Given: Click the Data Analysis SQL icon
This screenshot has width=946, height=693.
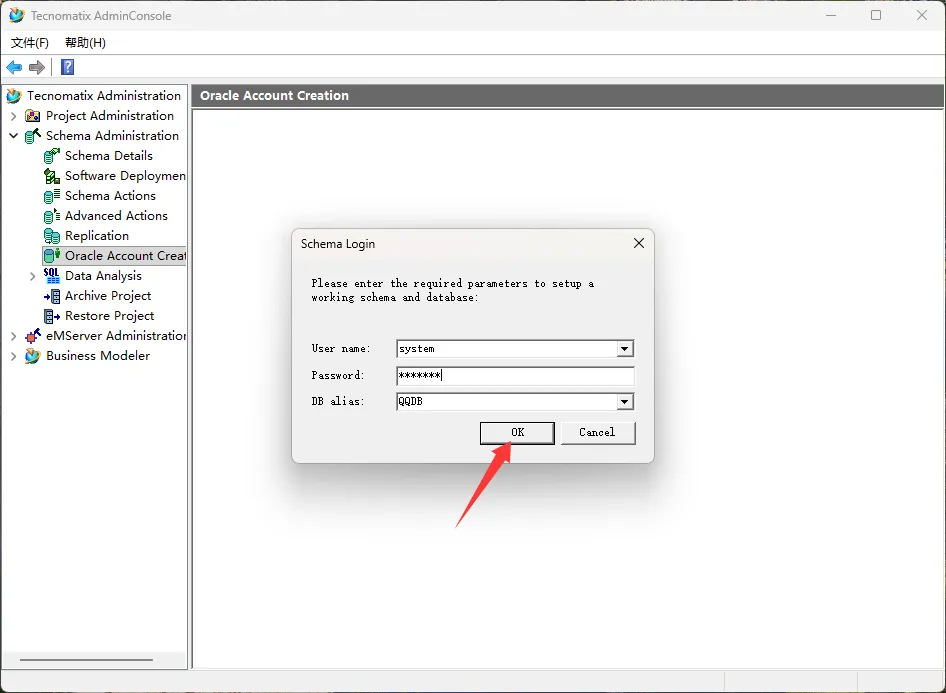Looking at the screenshot, I should (x=52, y=276).
